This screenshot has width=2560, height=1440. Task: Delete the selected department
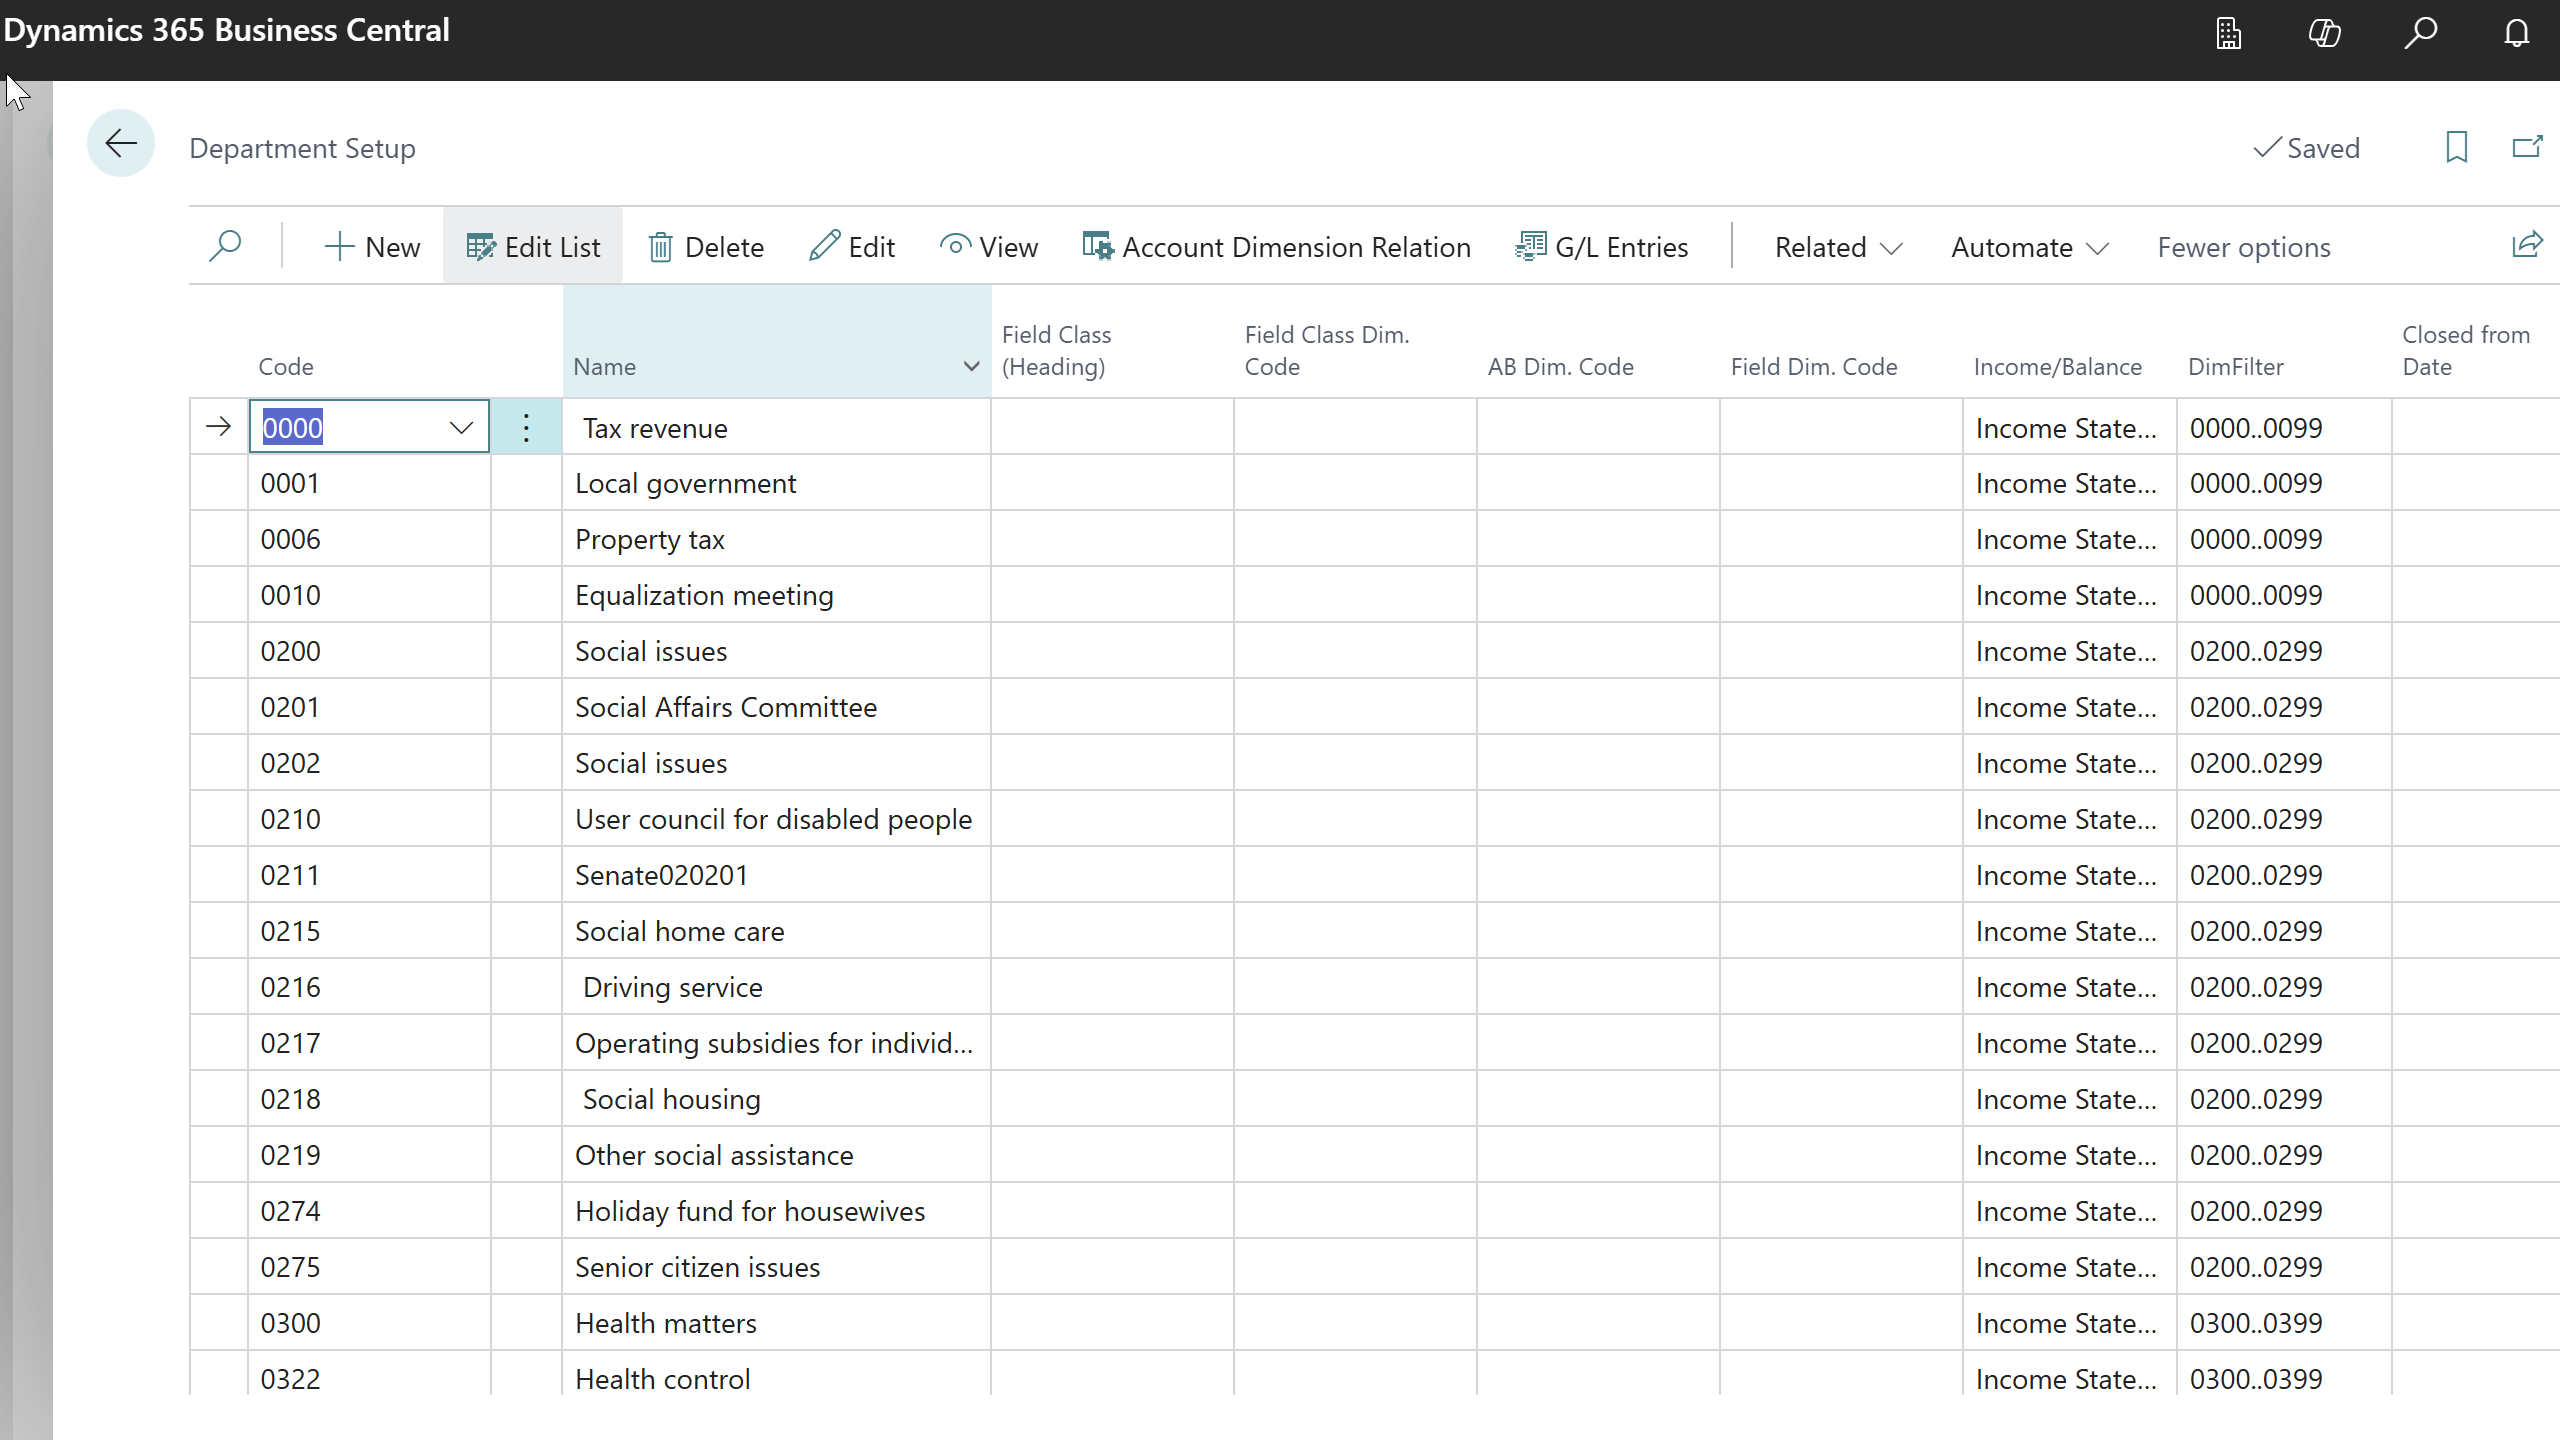coord(706,247)
